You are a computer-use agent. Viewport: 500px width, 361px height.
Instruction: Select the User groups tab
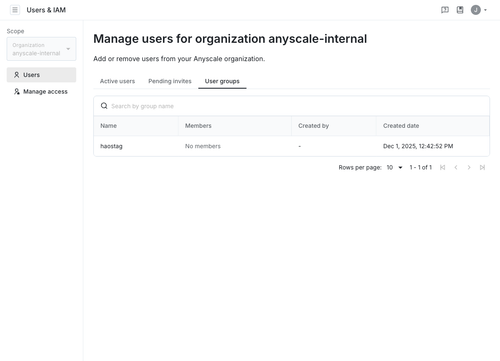(x=222, y=81)
